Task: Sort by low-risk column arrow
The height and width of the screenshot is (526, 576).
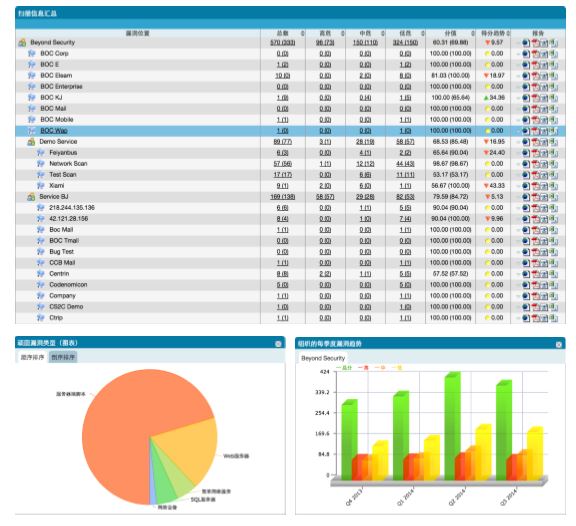Action: click(422, 33)
